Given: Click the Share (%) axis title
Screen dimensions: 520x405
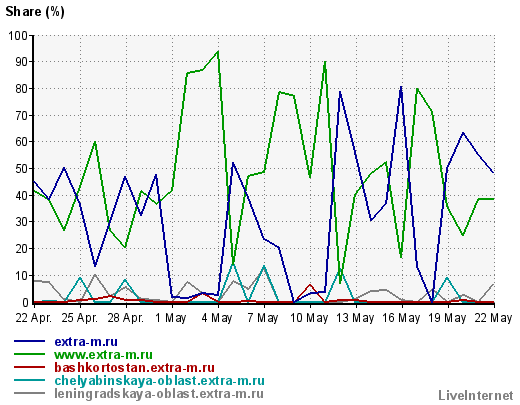Looking at the screenshot, I should coord(35,12).
